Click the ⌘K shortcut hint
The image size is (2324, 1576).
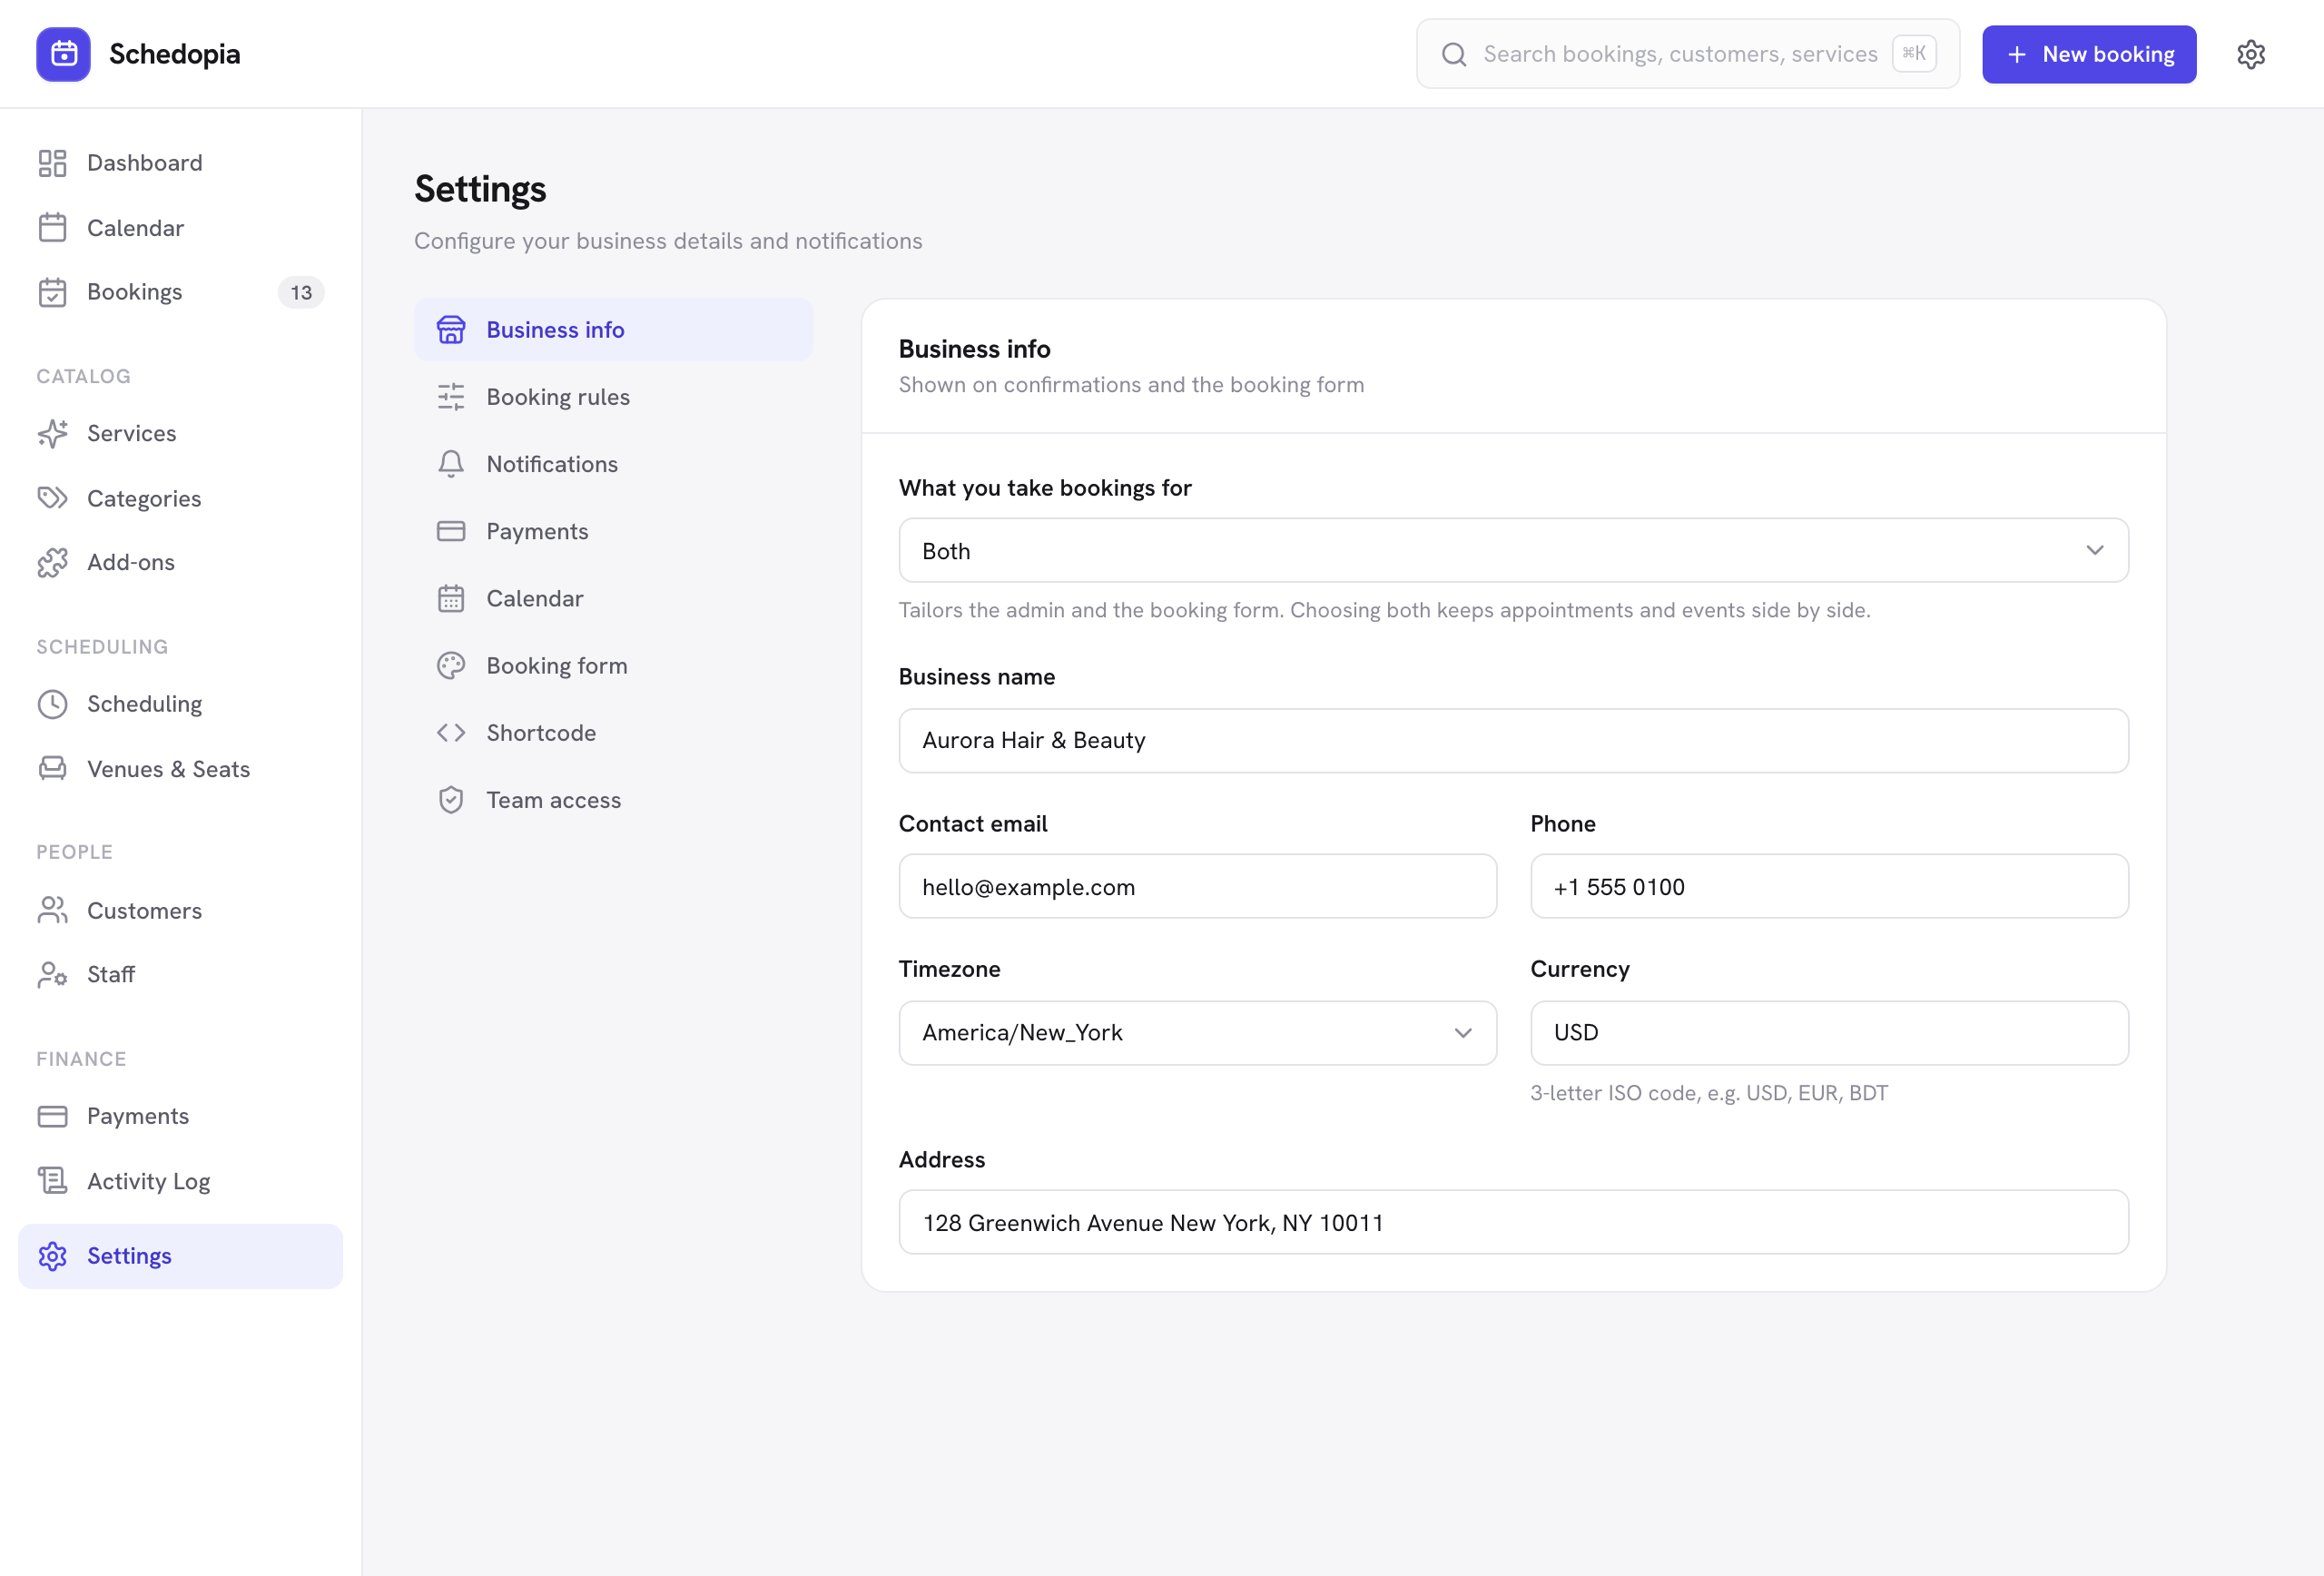pos(1914,53)
